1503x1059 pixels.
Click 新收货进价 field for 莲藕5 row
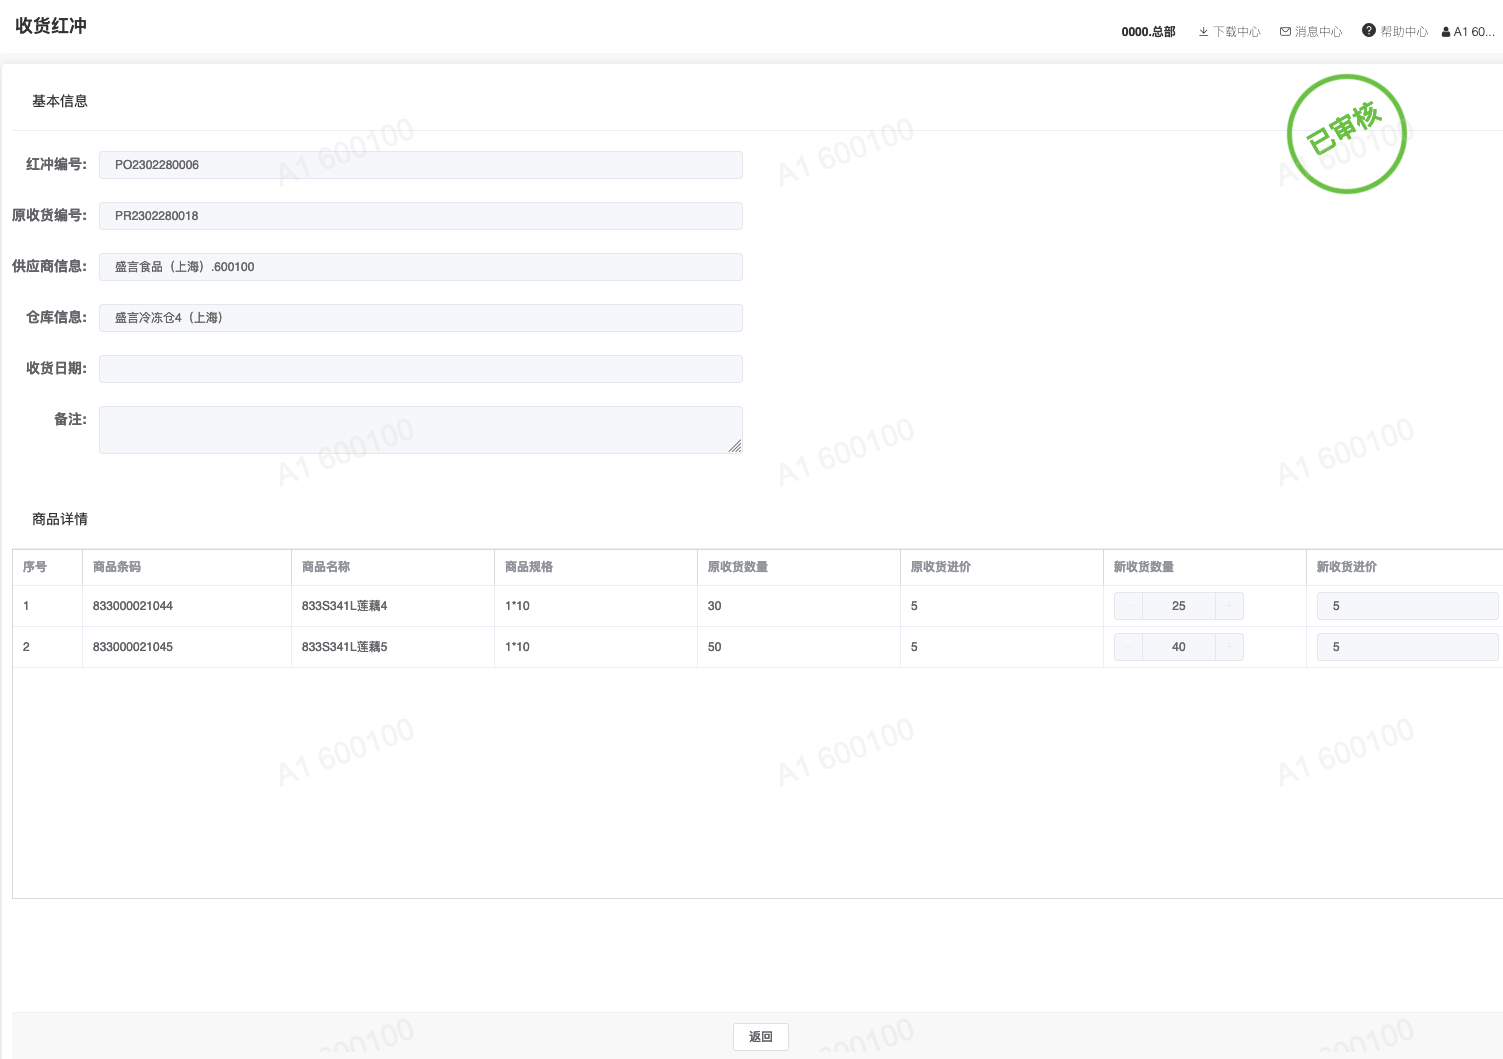pyautogui.click(x=1408, y=647)
